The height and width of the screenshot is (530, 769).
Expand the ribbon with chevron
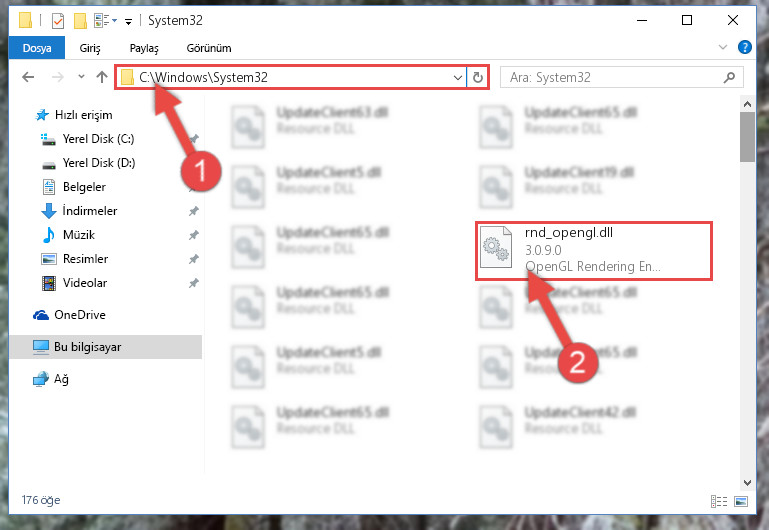(x=722, y=48)
